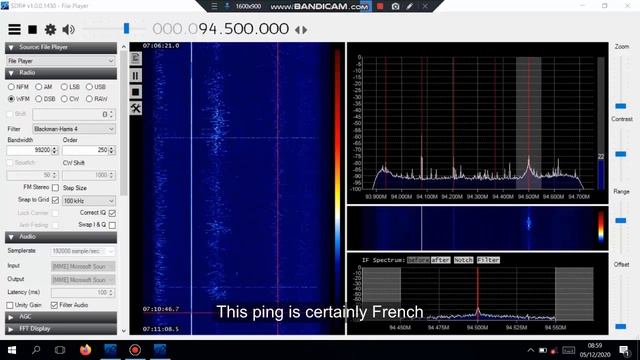Open the Windows Start menu

(12, 350)
